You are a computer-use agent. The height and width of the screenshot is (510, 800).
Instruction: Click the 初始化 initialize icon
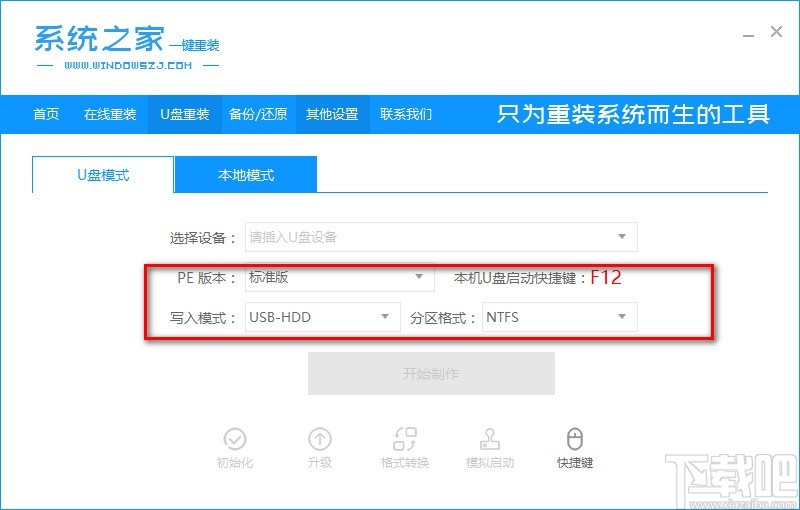(x=235, y=439)
